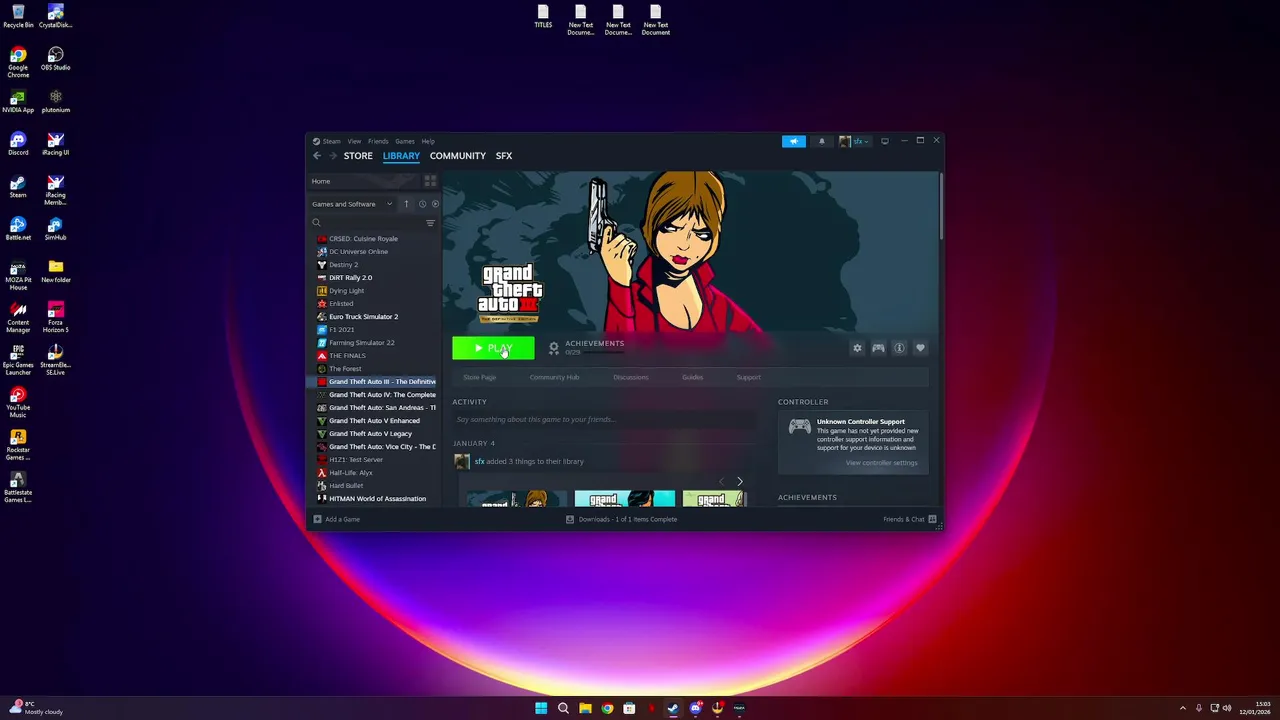The width and height of the screenshot is (1280, 720).
Task: Select Grand Theft Auto: San Andreas entry
Action: tap(382, 408)
